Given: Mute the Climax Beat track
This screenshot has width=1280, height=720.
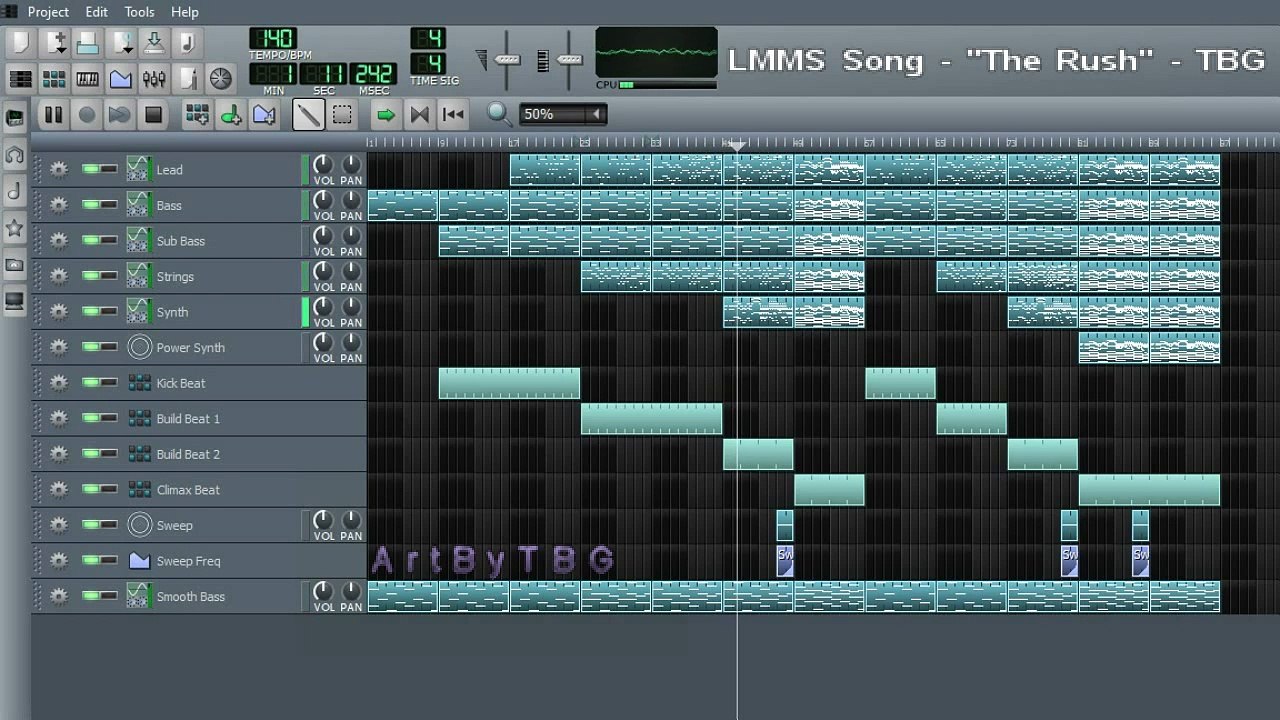Looking at the screenshot, I should click(91, 490).
